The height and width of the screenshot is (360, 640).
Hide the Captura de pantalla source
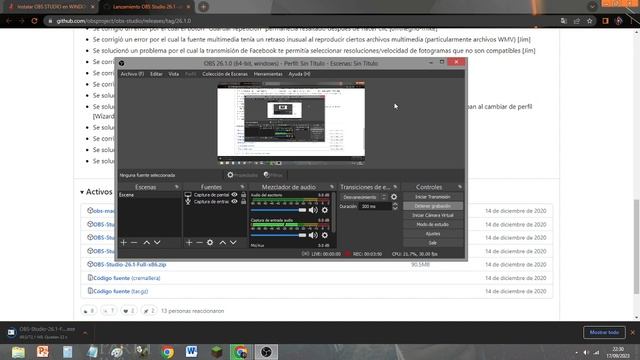(x=234, y=195)
